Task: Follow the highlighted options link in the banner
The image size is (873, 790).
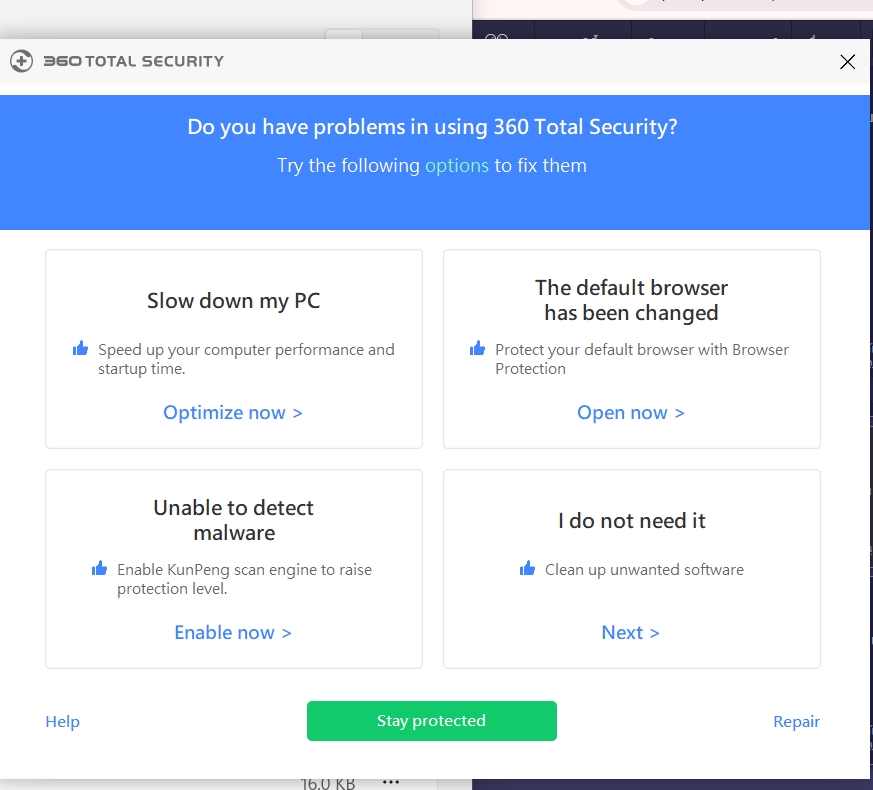Action: pyautogui.click(x=457, y=166)
